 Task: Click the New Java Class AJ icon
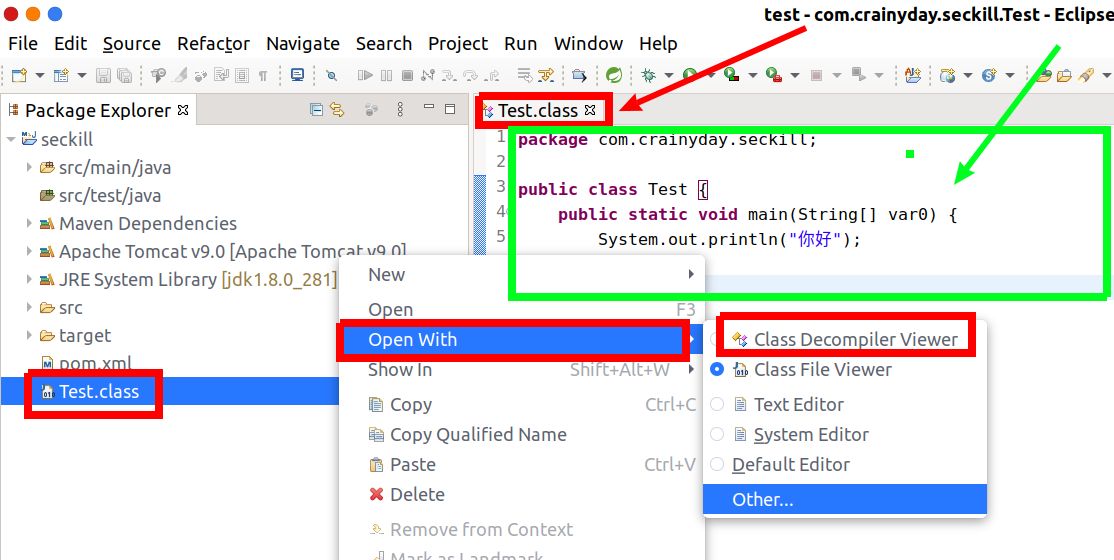click(913, 75)
